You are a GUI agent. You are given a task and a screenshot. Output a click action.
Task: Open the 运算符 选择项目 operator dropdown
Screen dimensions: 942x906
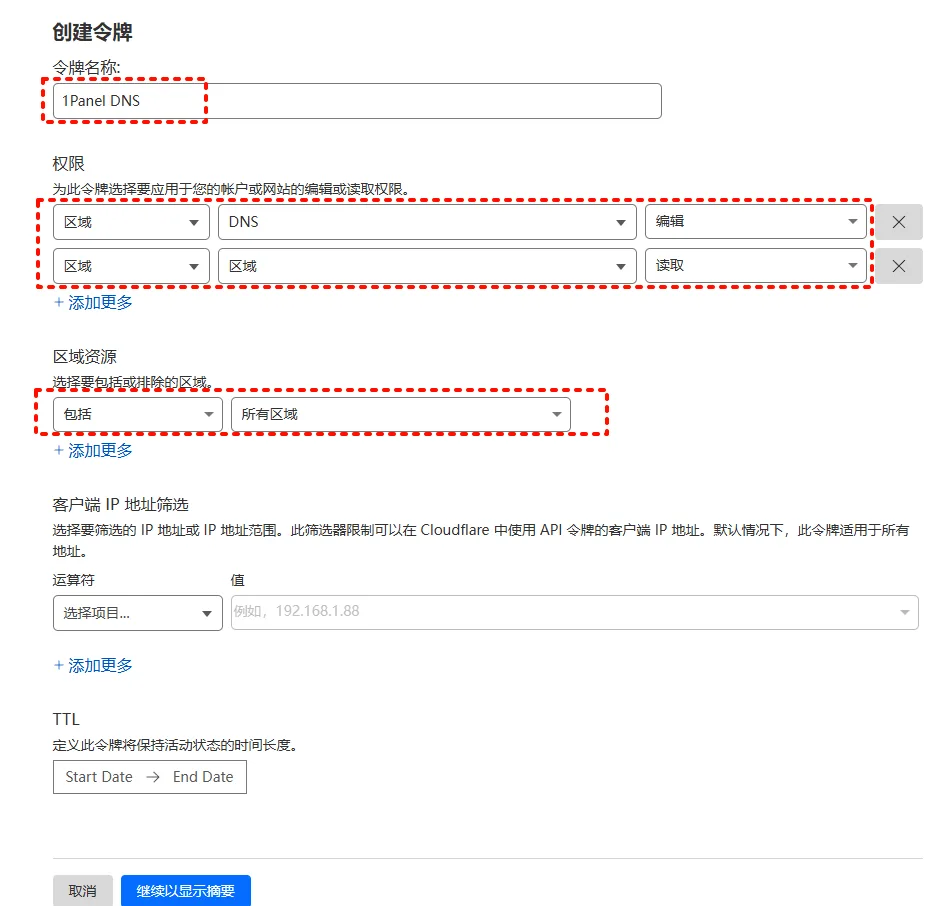point(137,613)
